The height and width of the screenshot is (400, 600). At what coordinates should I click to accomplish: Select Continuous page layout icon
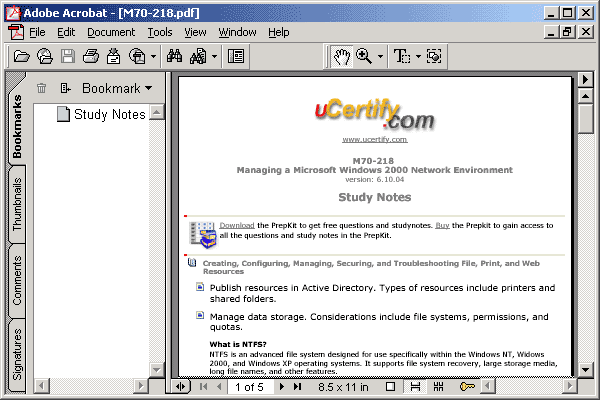[415, 387]
